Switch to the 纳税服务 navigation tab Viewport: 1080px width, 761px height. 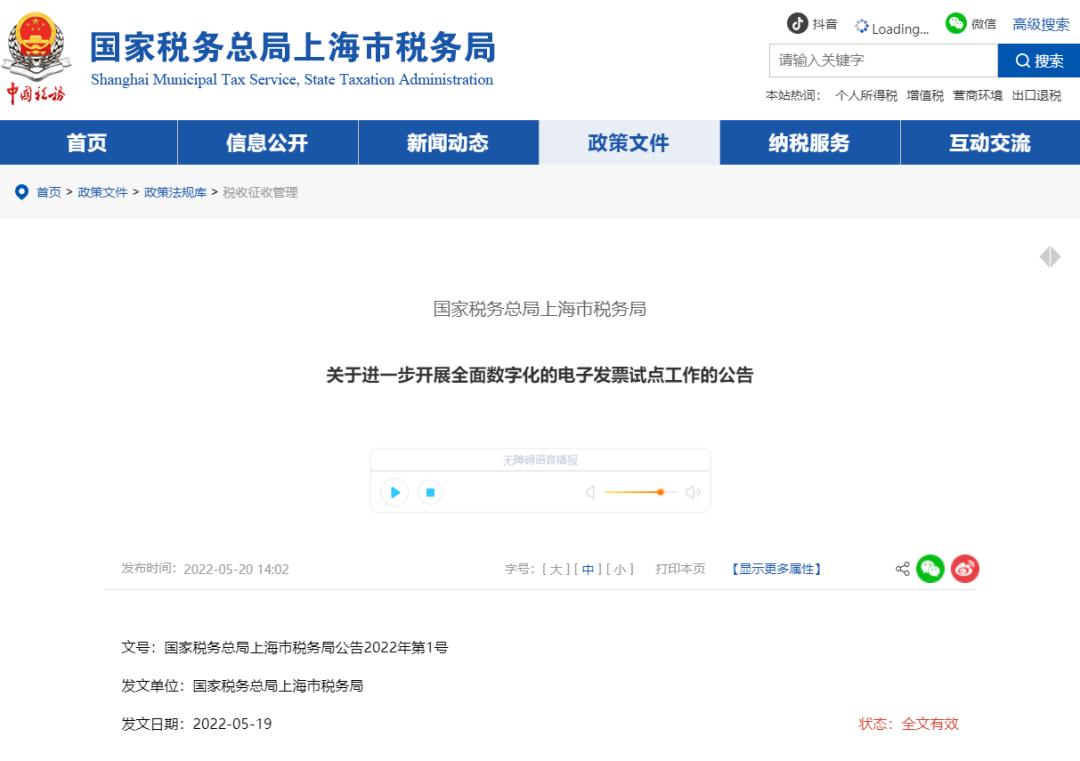coord(808,143)
